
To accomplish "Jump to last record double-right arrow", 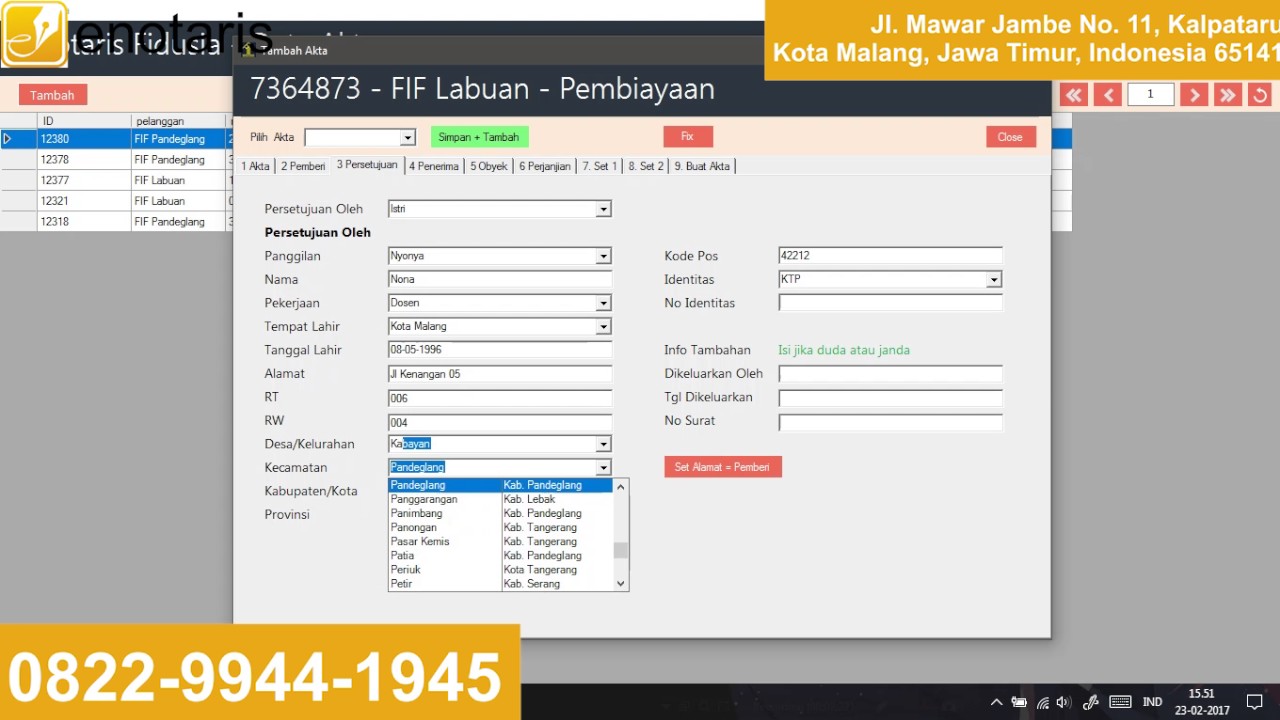I will point(1227,95).
